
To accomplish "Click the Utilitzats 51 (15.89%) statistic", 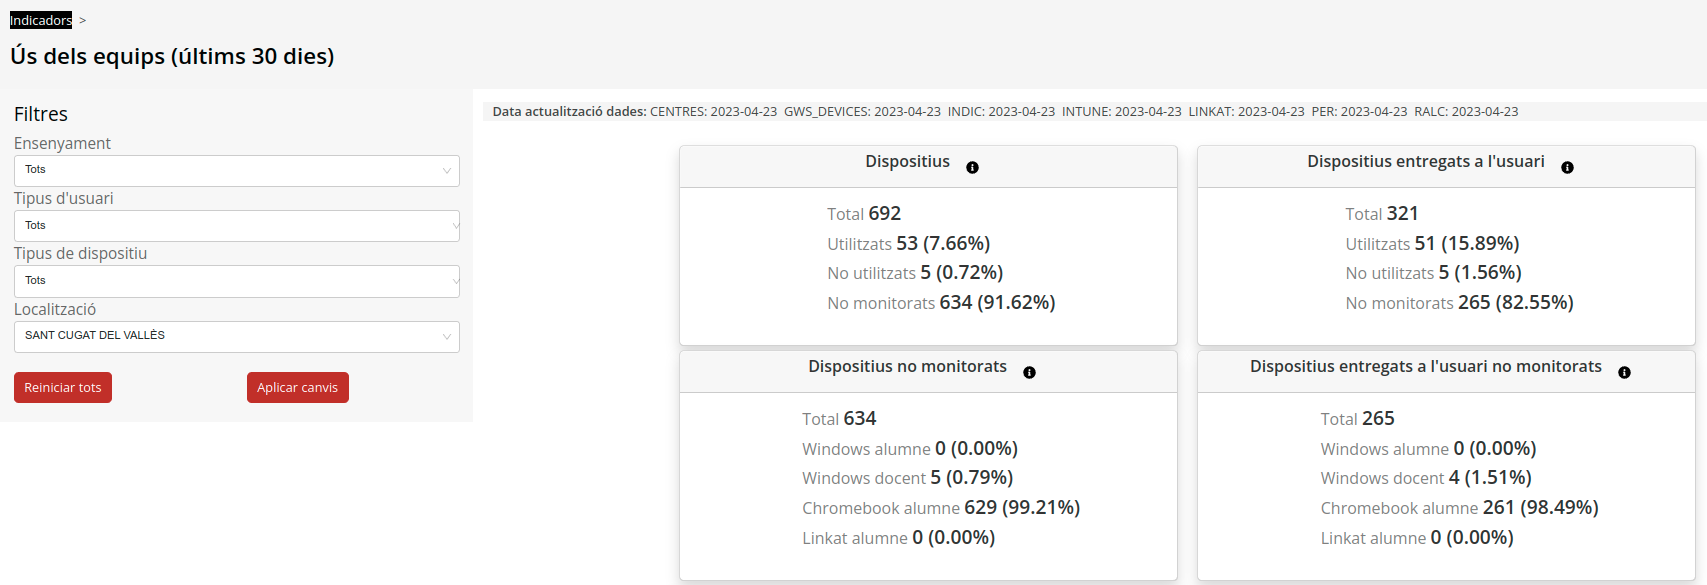I will [1431, 244].
